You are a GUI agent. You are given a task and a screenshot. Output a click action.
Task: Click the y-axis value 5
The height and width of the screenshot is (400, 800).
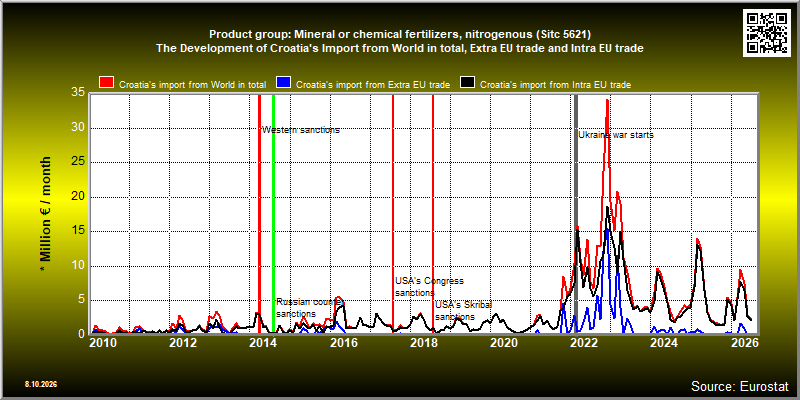[82, 301]
